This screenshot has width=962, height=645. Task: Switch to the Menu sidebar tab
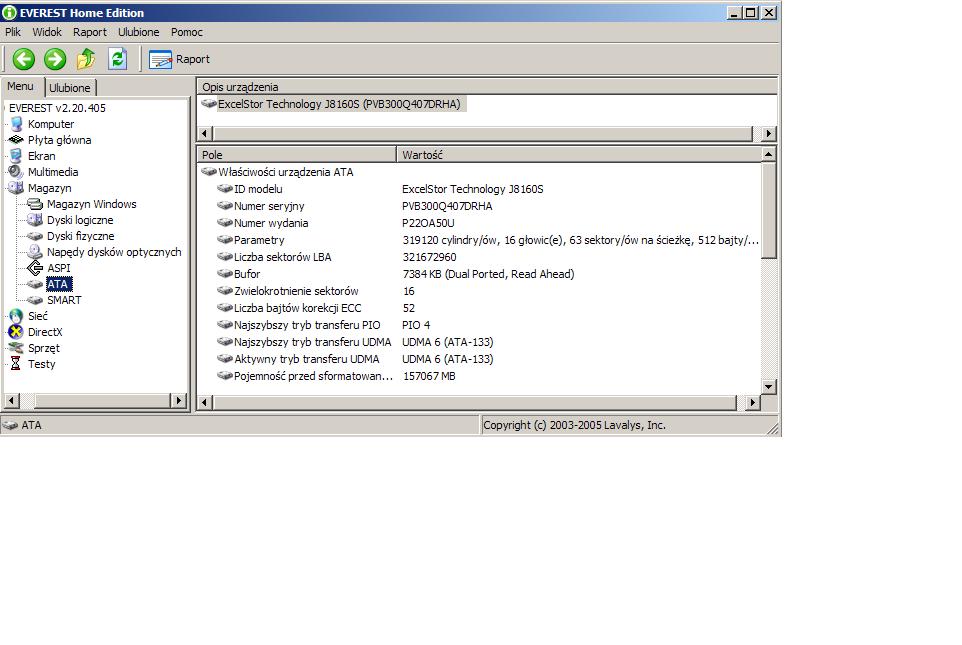pos(20,87)
